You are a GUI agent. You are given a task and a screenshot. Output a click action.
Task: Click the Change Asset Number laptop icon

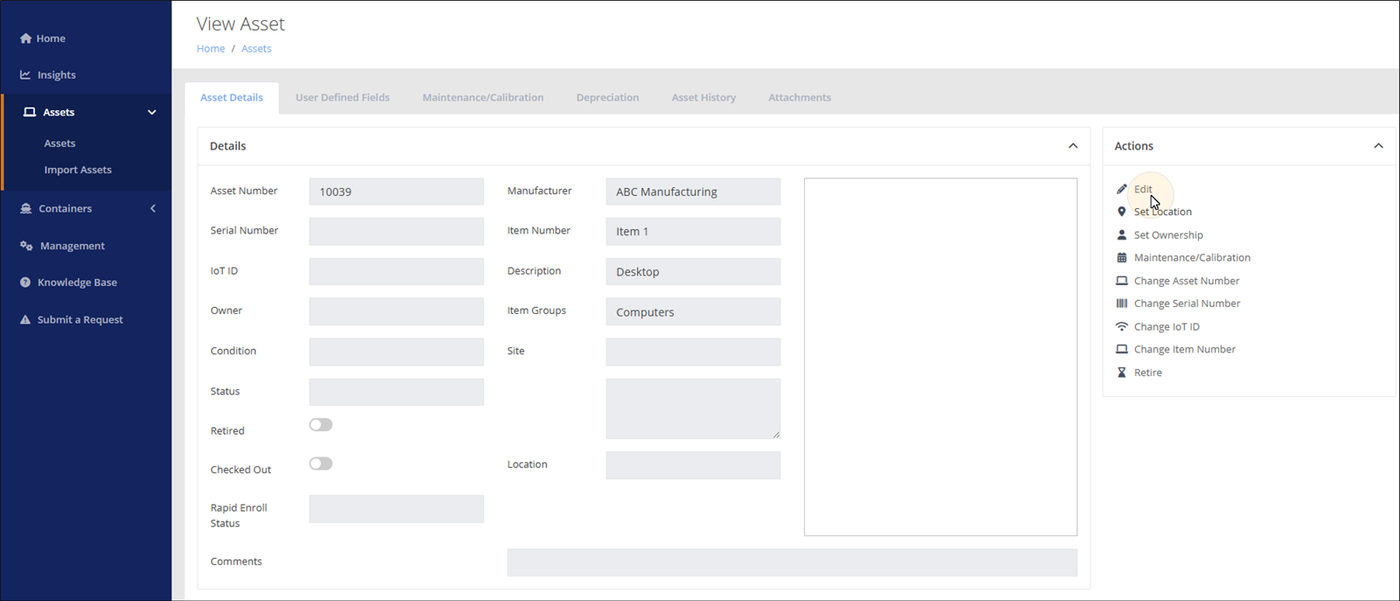pos(1122,281)
